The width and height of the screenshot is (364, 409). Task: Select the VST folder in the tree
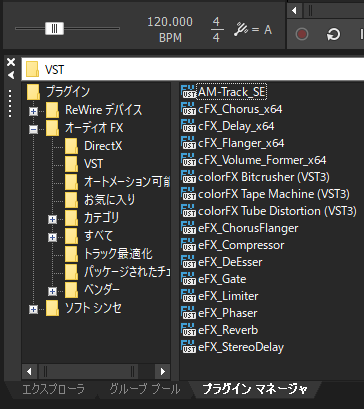[94, 164]
